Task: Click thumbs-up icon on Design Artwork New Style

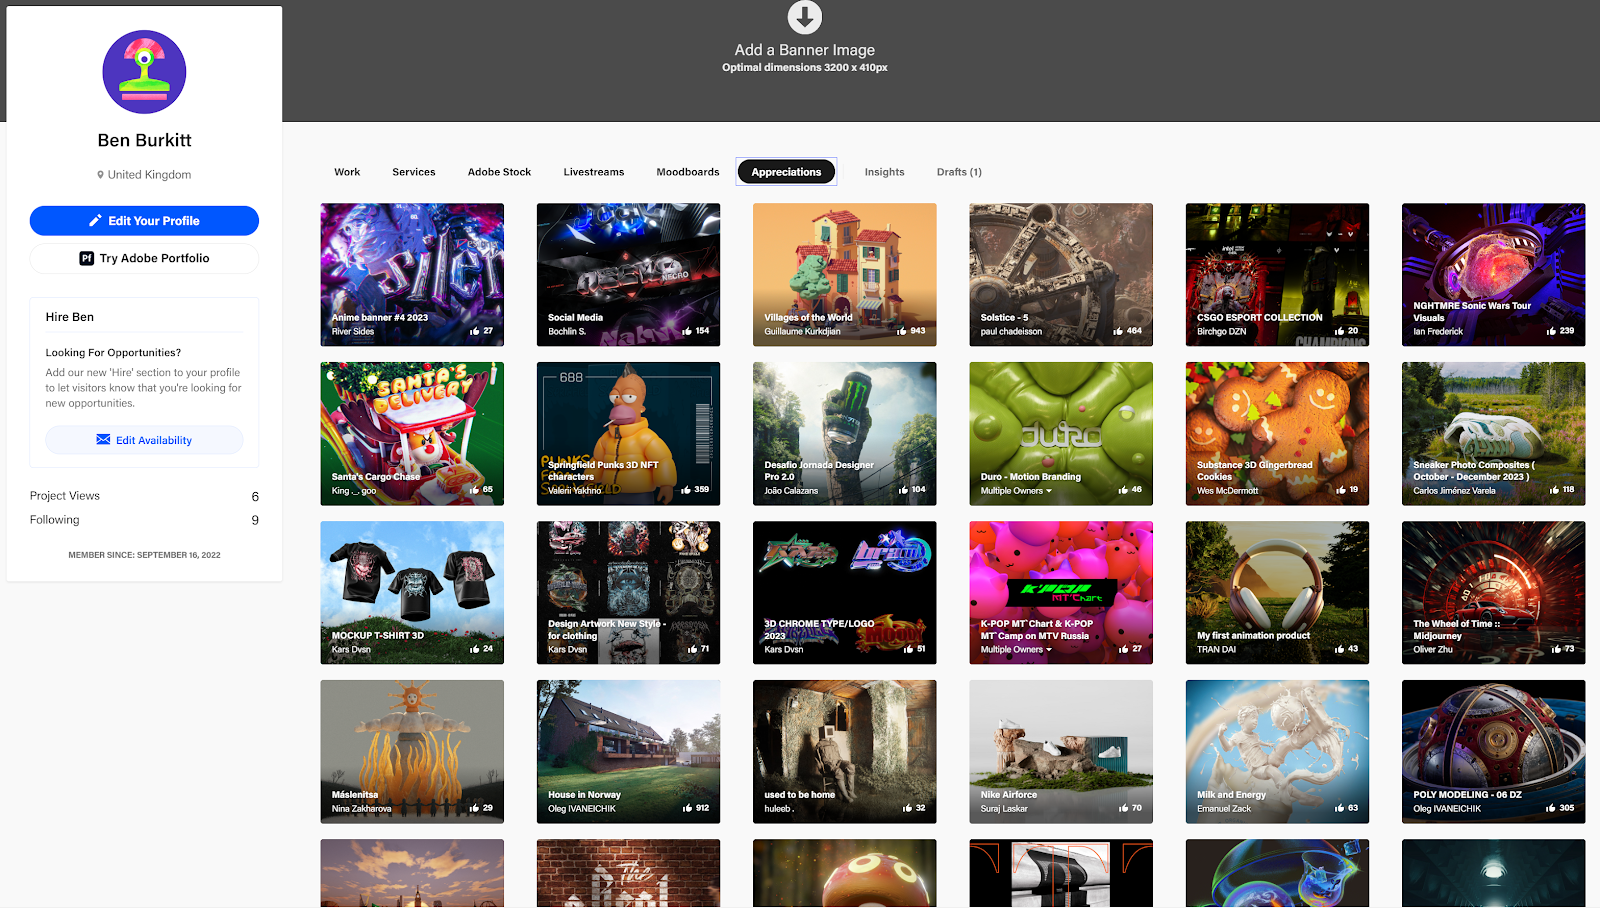Action: (x=692, y=649)
